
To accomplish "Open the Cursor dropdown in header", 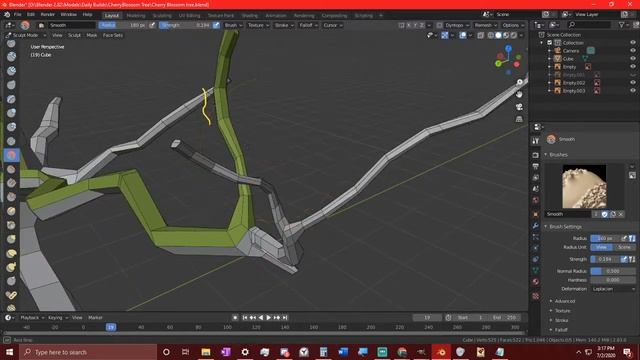I will click(x=333, y=25).
